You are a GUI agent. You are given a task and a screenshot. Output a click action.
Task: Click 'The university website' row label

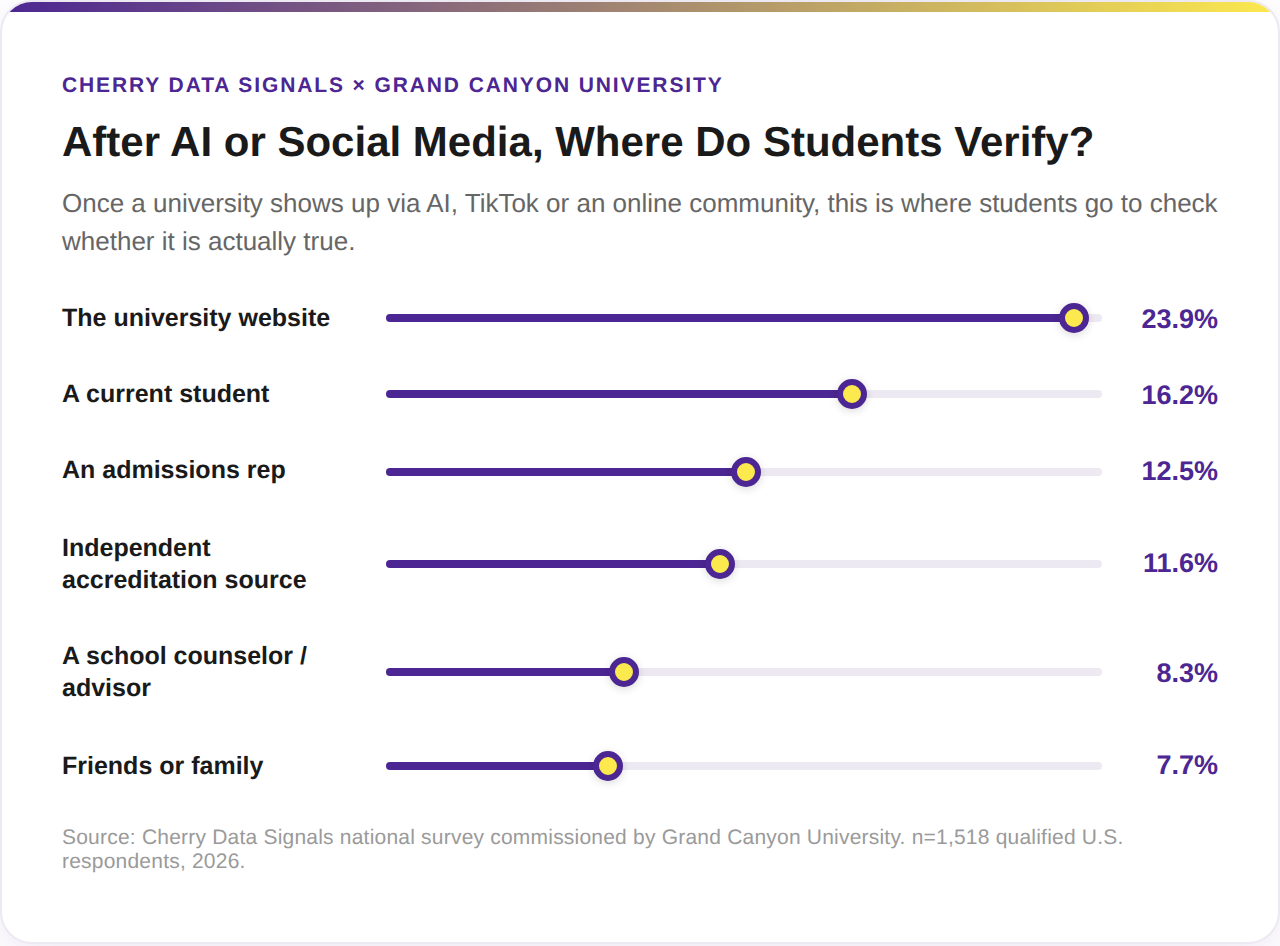[196, 318]
